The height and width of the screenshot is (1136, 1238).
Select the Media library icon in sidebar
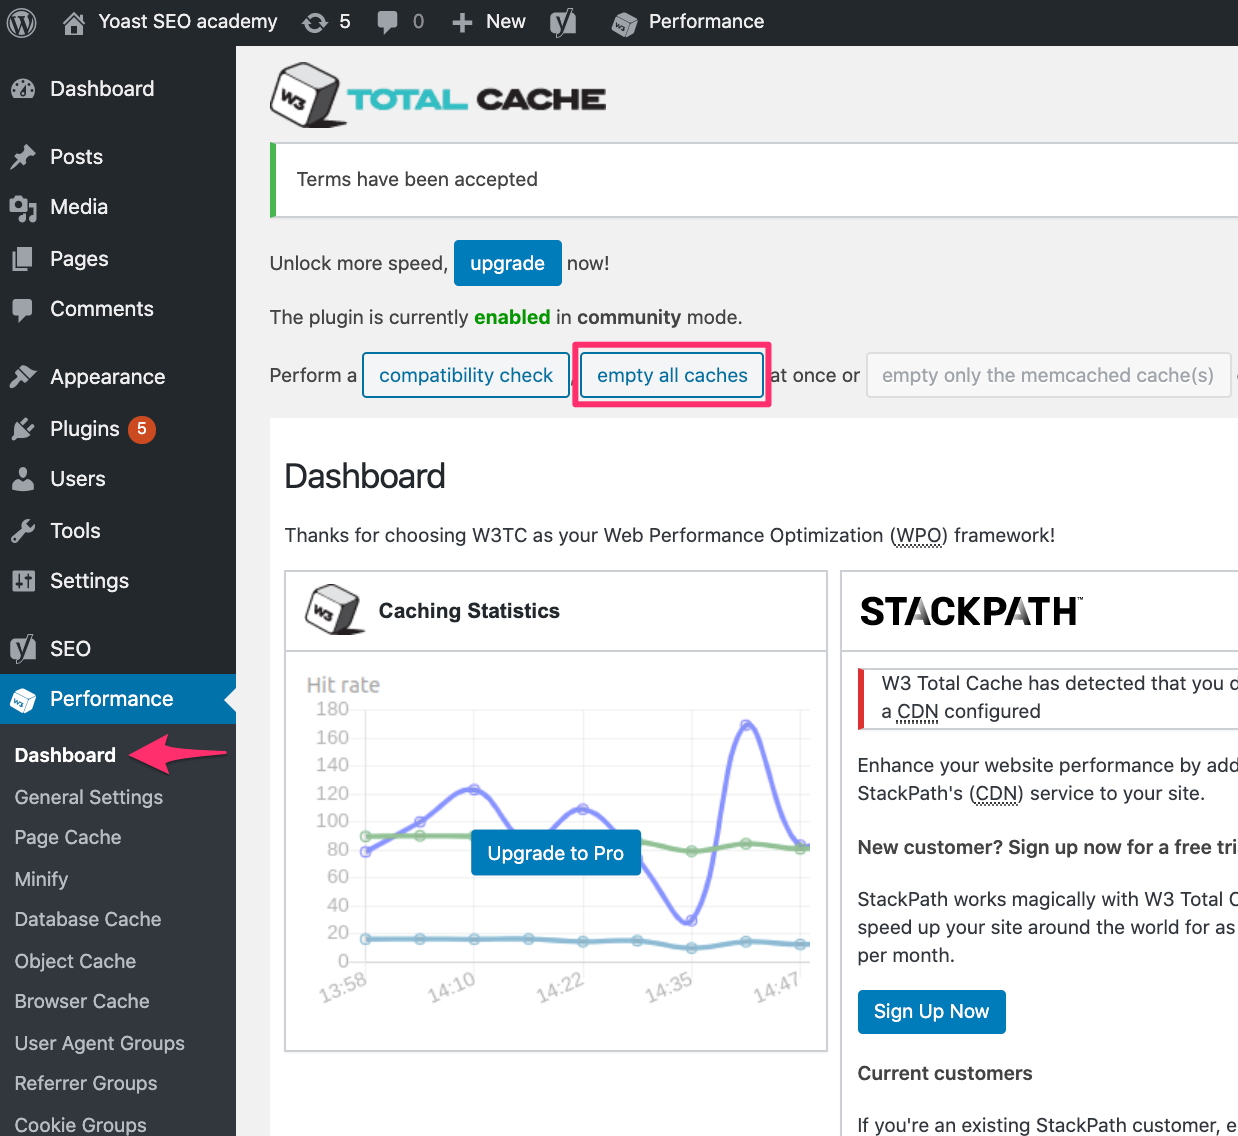[x=24, y=207]
